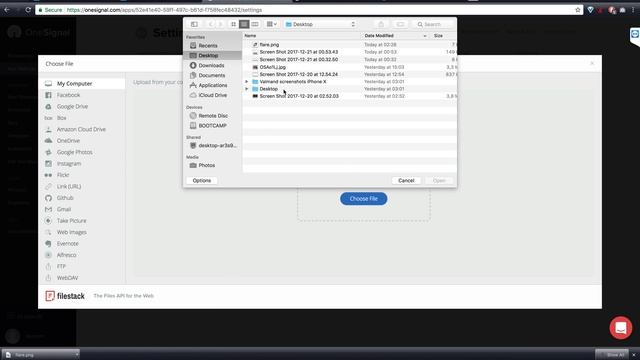Expand the Valmand screenshots iPhone X folder
This screenshot has width=640, height=360.
click(247, 82)
